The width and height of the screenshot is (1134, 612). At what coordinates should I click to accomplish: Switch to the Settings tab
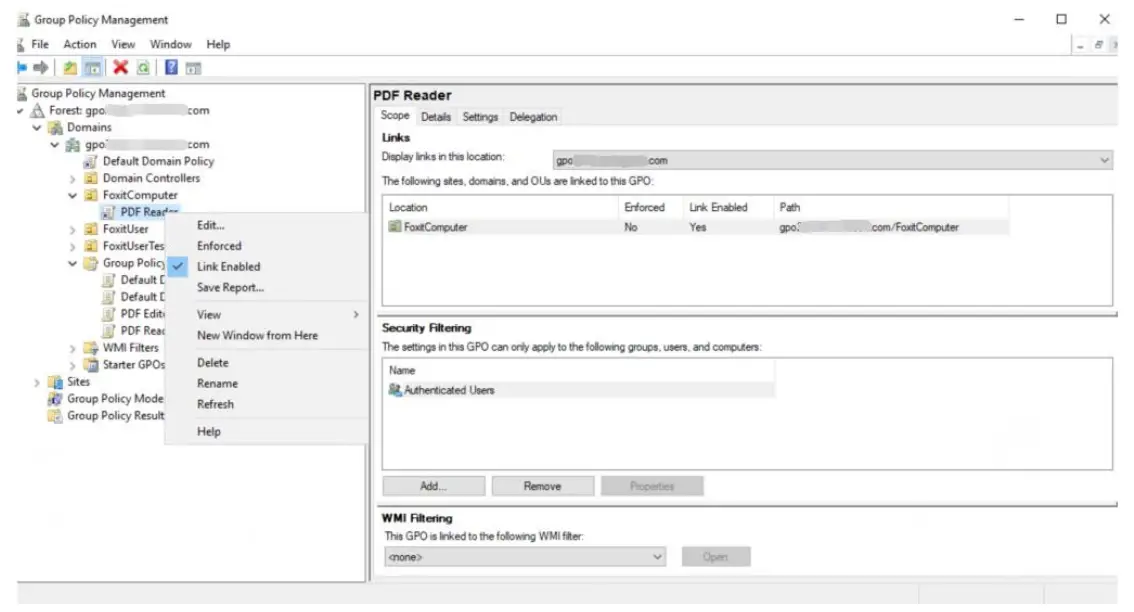click(x=480, y=116)
